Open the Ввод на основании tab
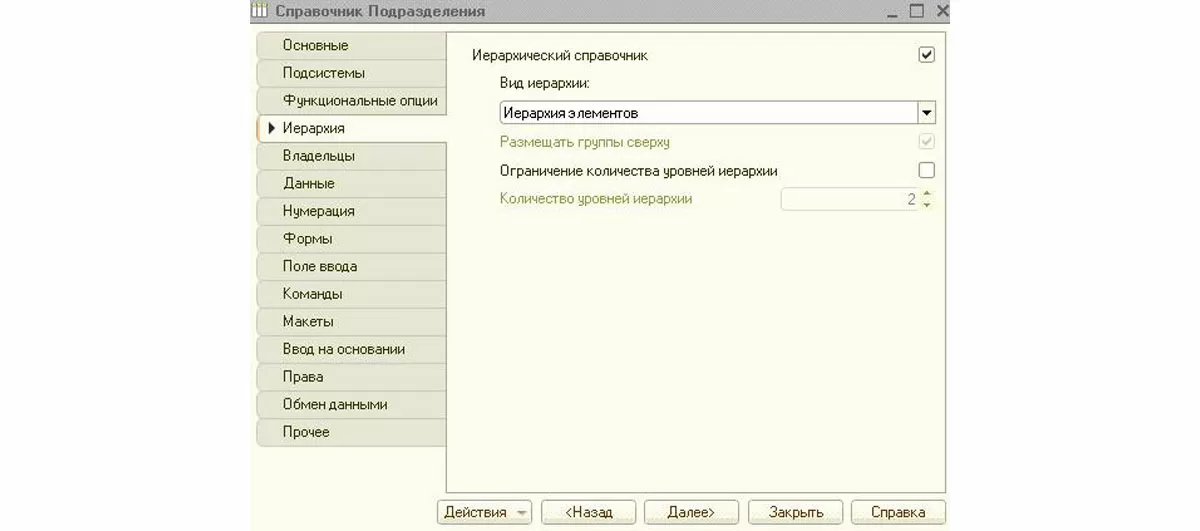Screen dimensions: 1200x531 tap(351, 350)
